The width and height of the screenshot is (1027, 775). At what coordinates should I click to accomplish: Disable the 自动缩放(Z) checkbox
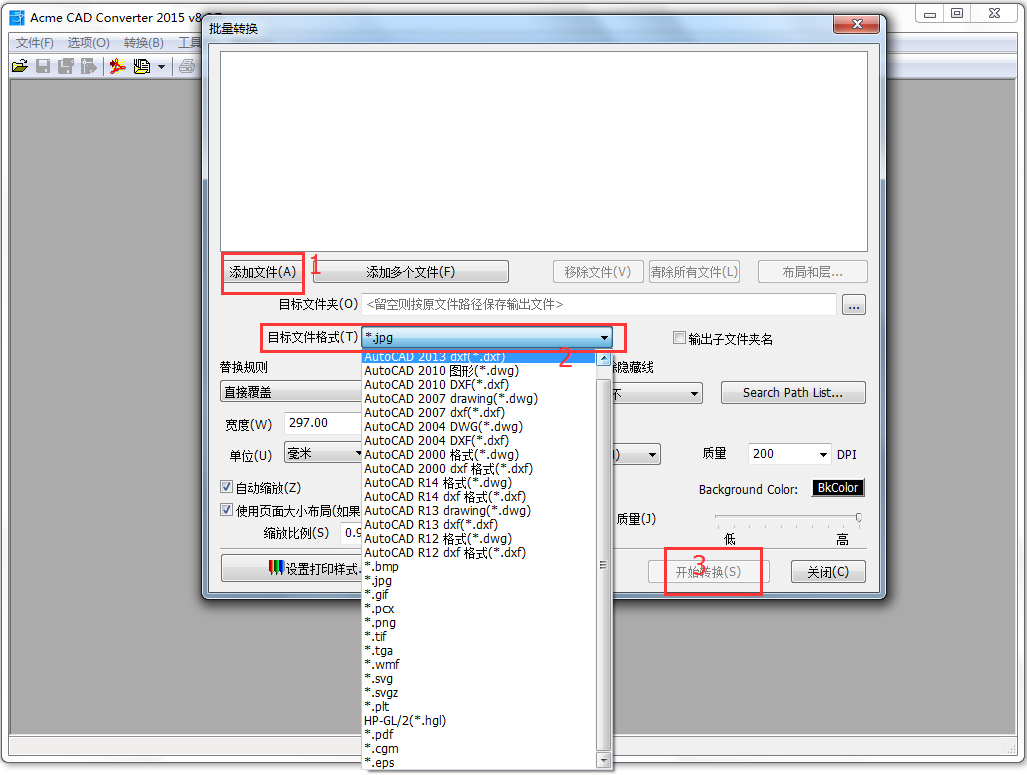[x=226, y=487]
